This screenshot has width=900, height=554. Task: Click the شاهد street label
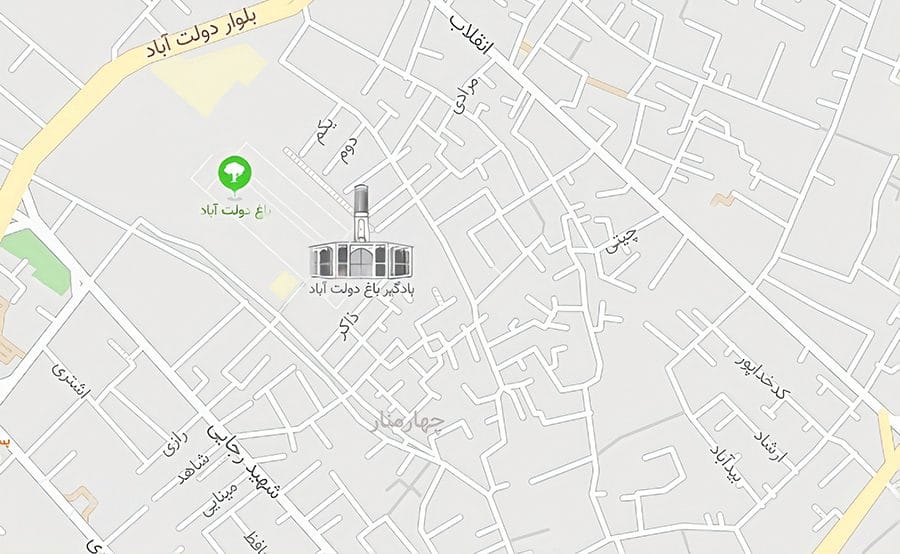(193, 468)
